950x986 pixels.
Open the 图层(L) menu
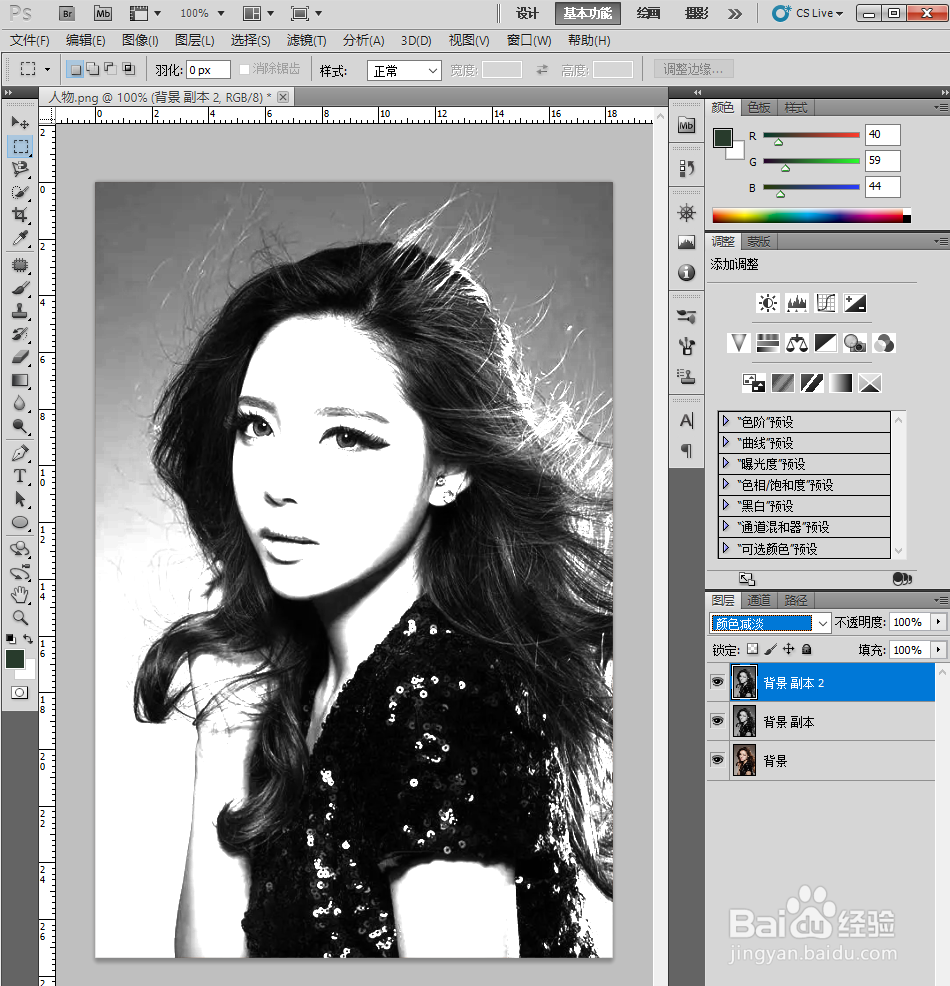pos(194,41)
